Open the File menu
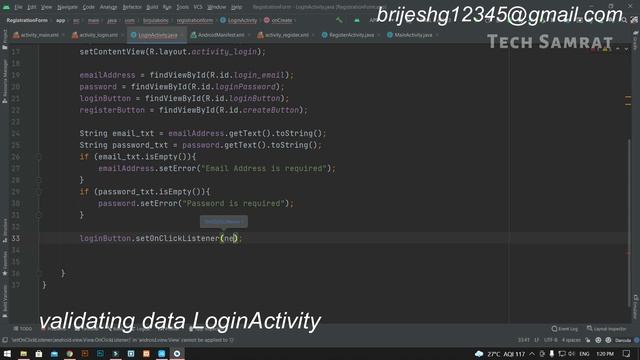The height and width of the screenshot is (360, 640). pos(19,7)
